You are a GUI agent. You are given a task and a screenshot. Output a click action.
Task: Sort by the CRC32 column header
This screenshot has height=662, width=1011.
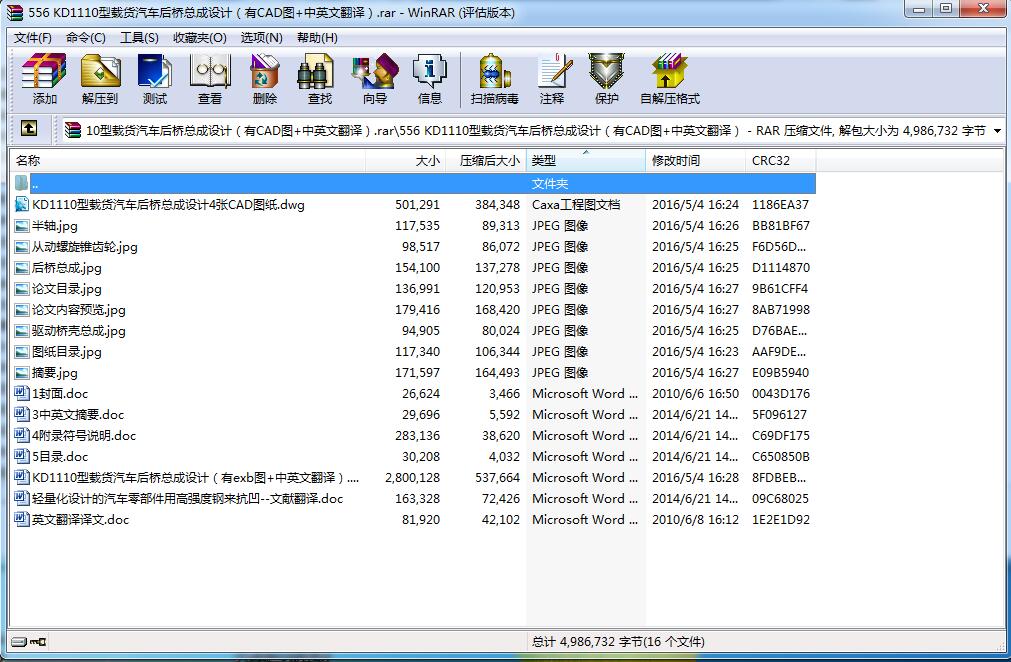click(781, 161)
